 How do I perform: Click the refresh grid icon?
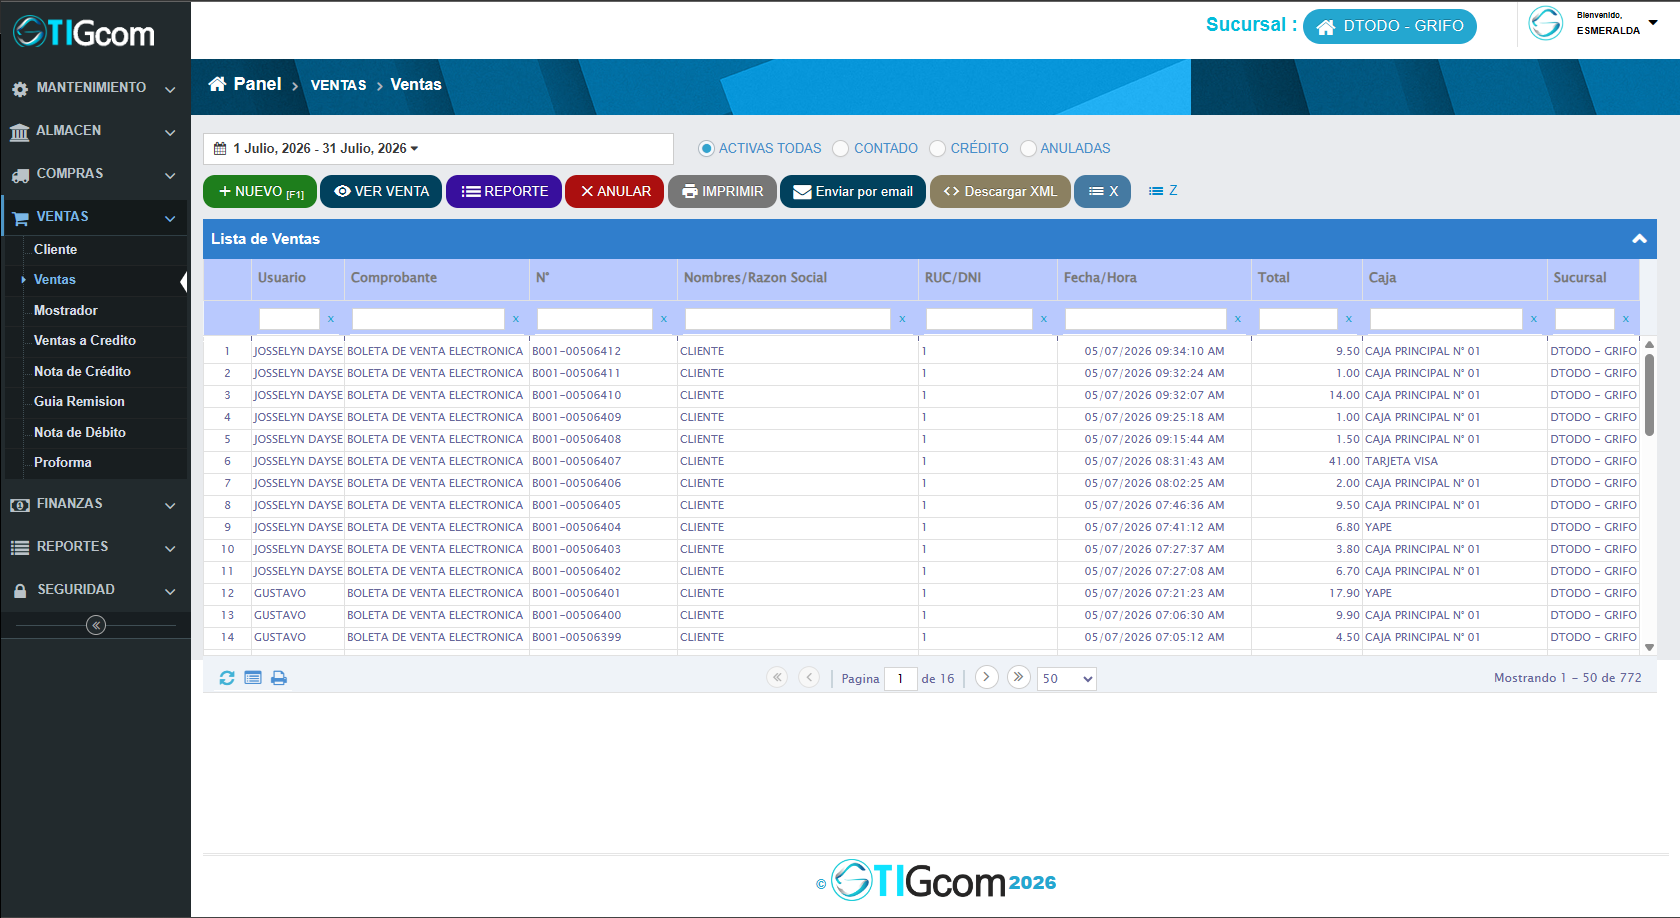pos(227,678)
